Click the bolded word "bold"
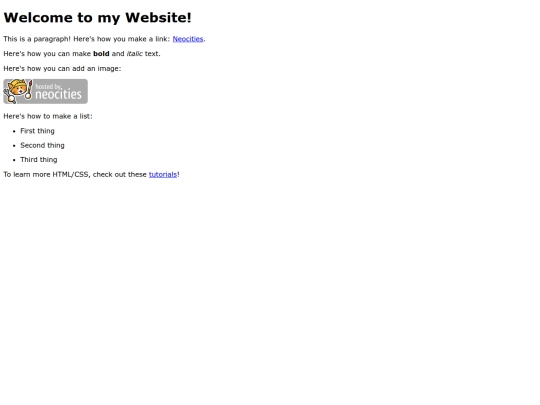The width and height of the screenshot is (540, 405). point(101,54)
